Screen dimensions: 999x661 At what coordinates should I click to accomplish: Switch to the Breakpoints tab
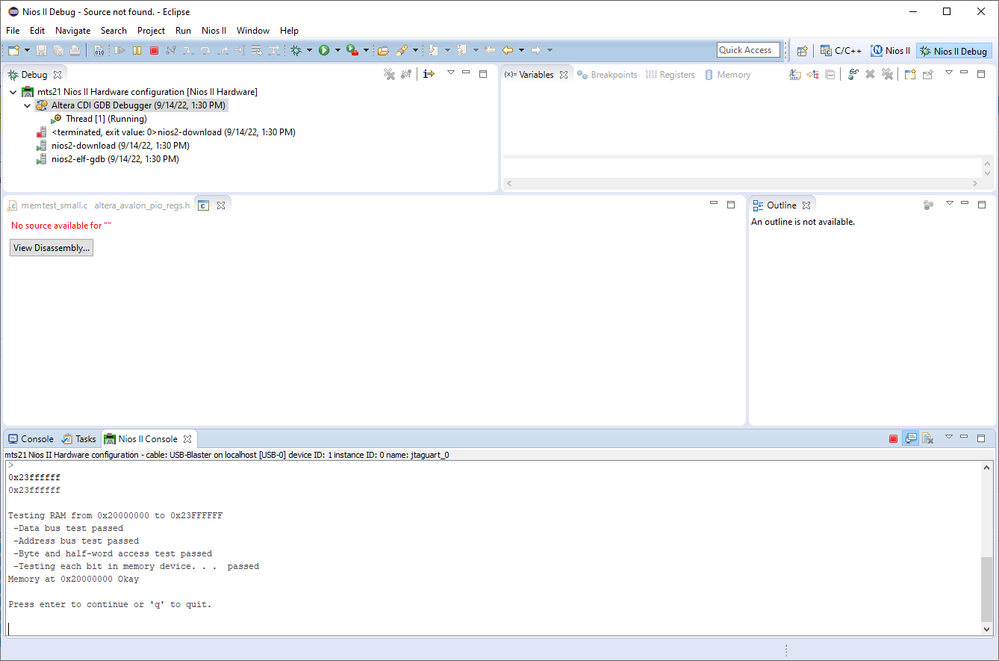coord(607,75)
